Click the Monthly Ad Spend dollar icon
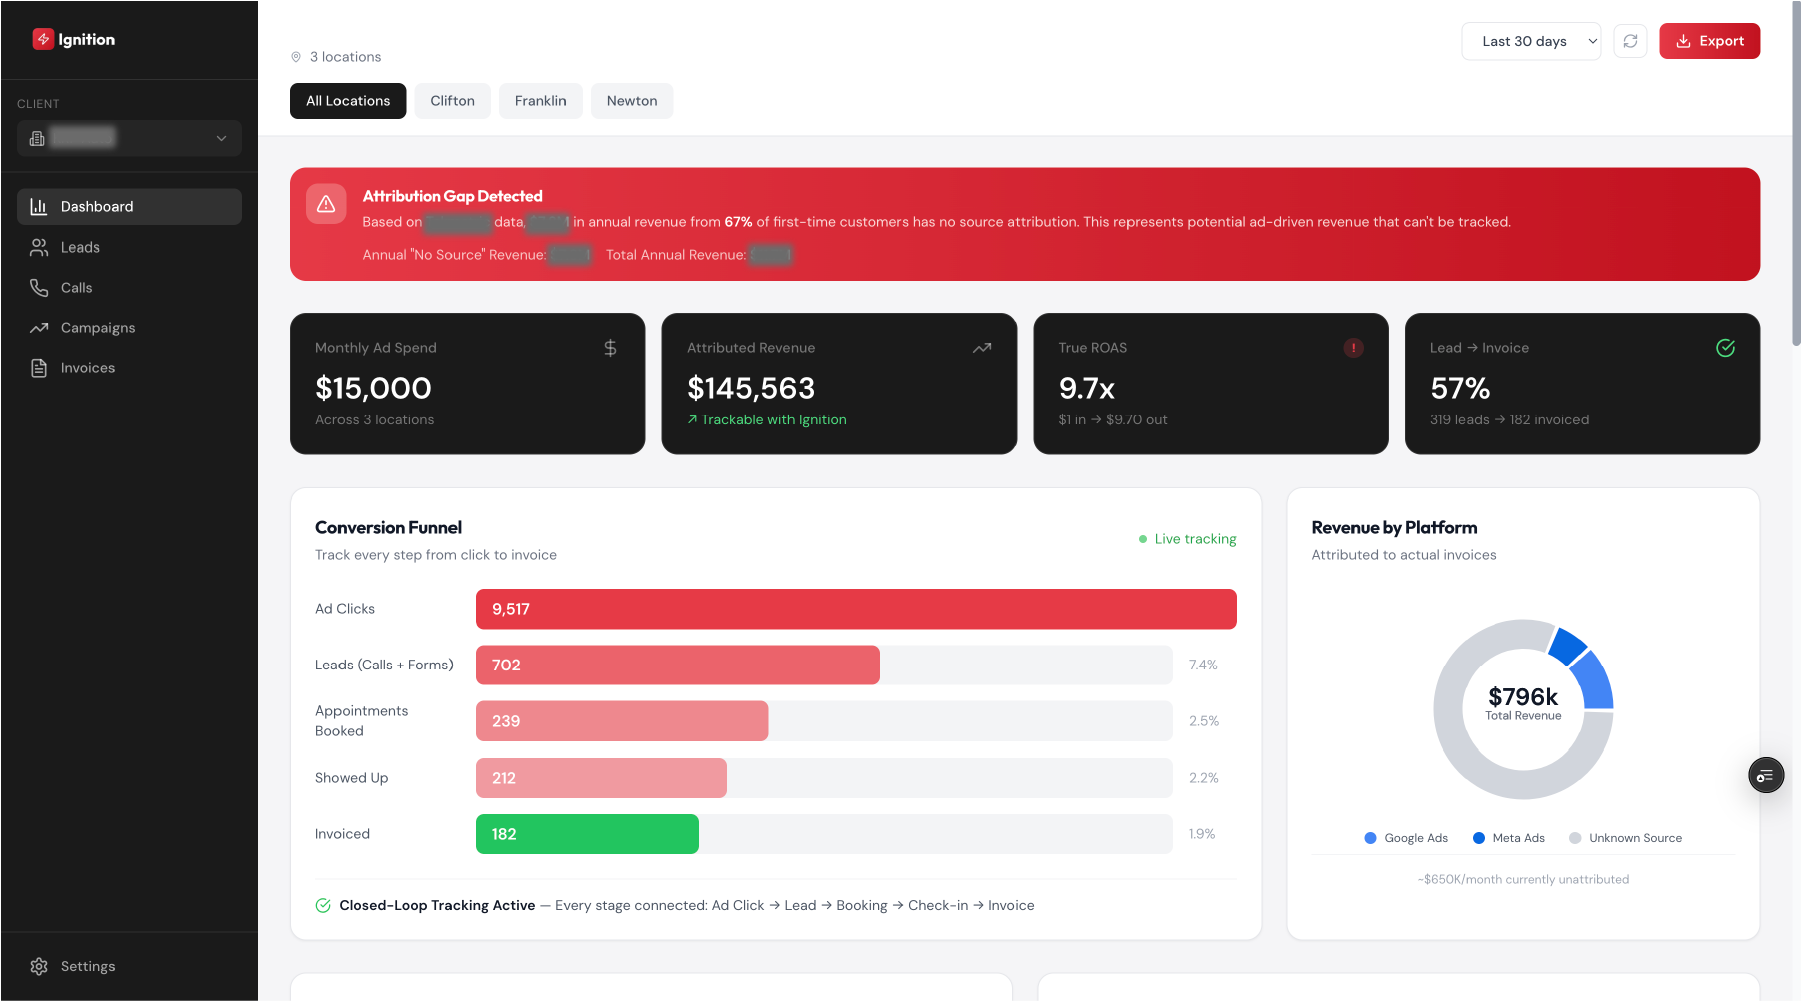This screenshot has width=1801, height=1001. pos(610,348)
